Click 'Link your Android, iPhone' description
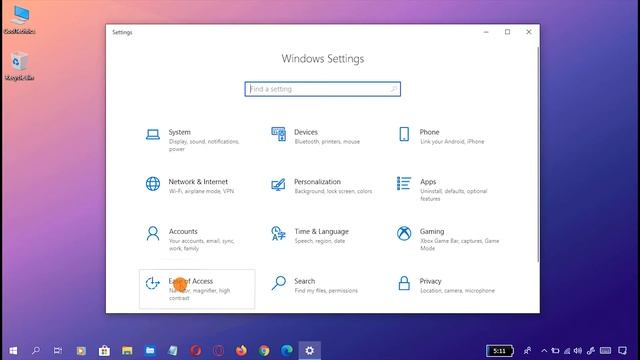640x360 pixels. (x=452, y=142)
